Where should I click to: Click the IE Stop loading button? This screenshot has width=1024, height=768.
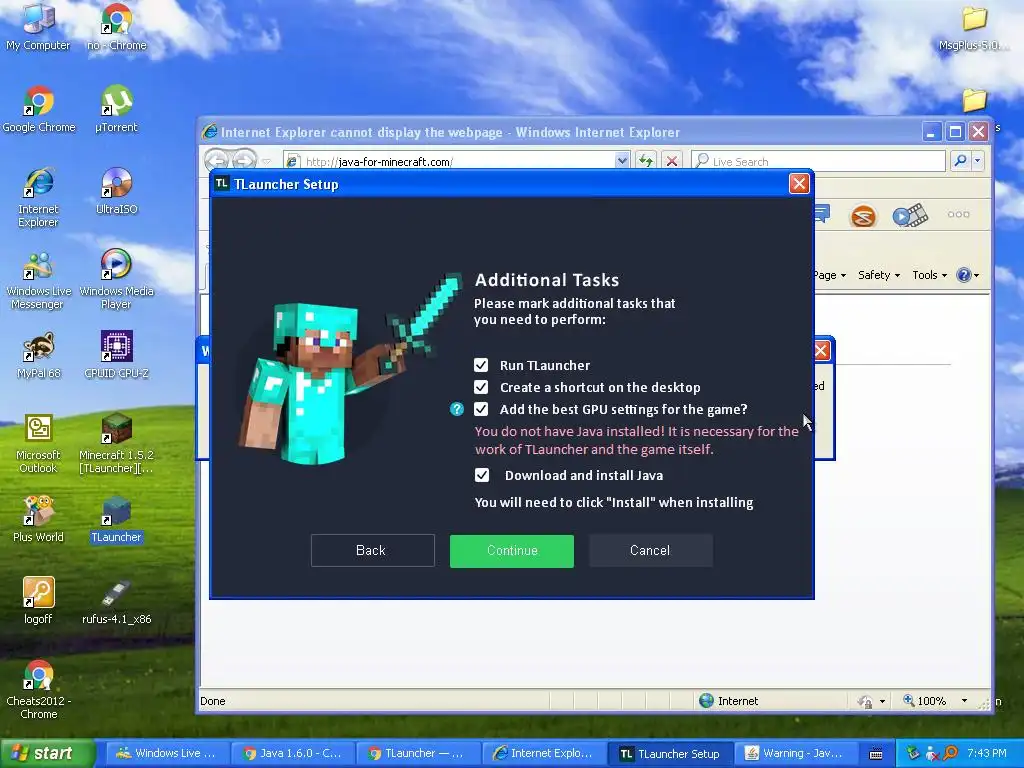click(x=671, y=161)
